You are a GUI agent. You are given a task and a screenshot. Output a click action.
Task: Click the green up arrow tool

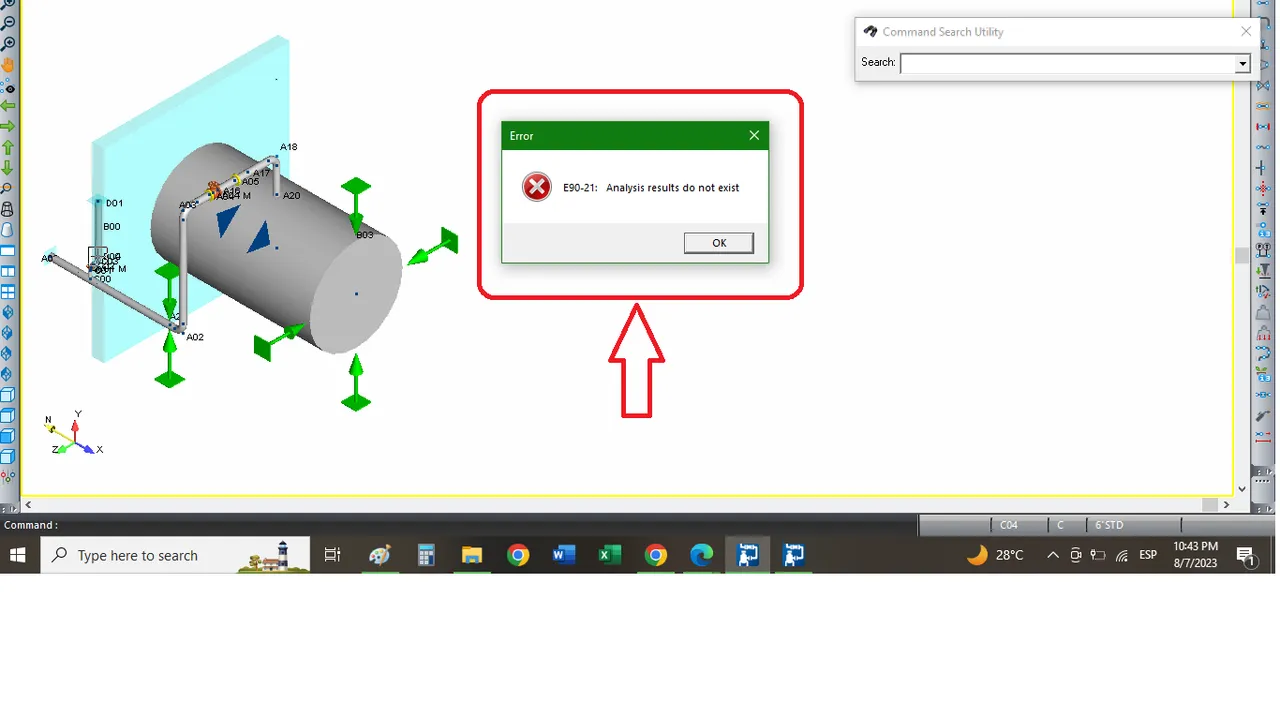pyautogui.click(x=8, y=148)
